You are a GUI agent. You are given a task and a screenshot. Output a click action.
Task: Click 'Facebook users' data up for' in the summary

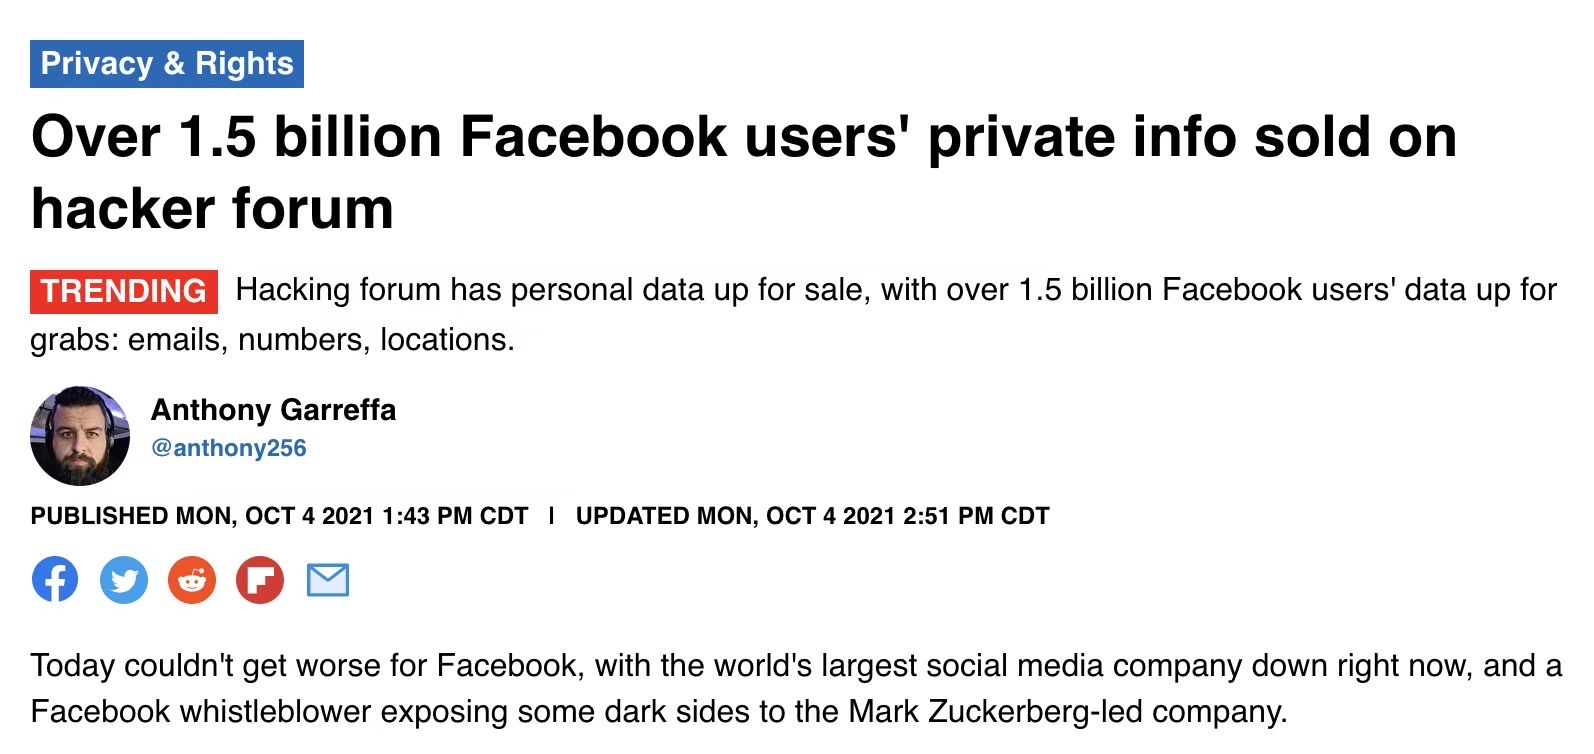(1360, 290)
